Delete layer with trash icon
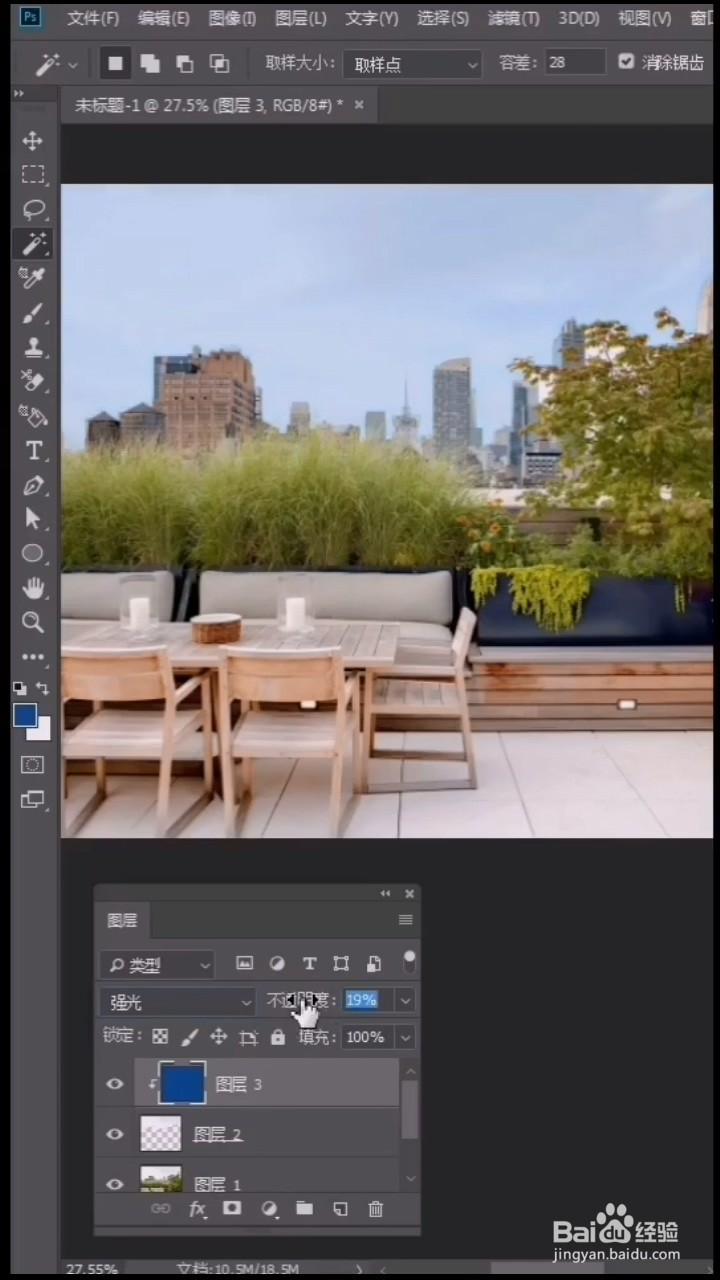This screenshot has height=1280, width=720. point(376,1209)
